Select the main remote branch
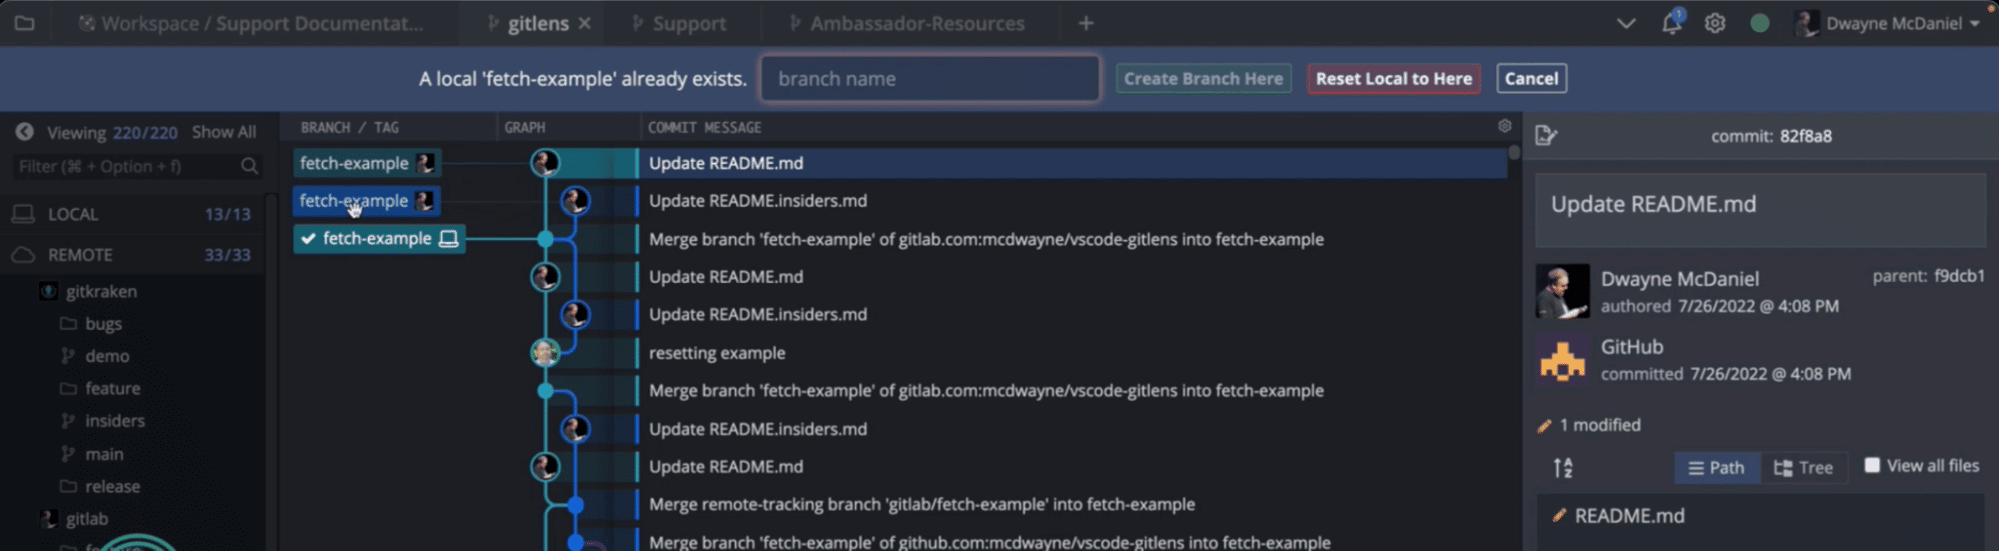The height and width of the screenshot is (551, 1999). click(x=104, y=454)
